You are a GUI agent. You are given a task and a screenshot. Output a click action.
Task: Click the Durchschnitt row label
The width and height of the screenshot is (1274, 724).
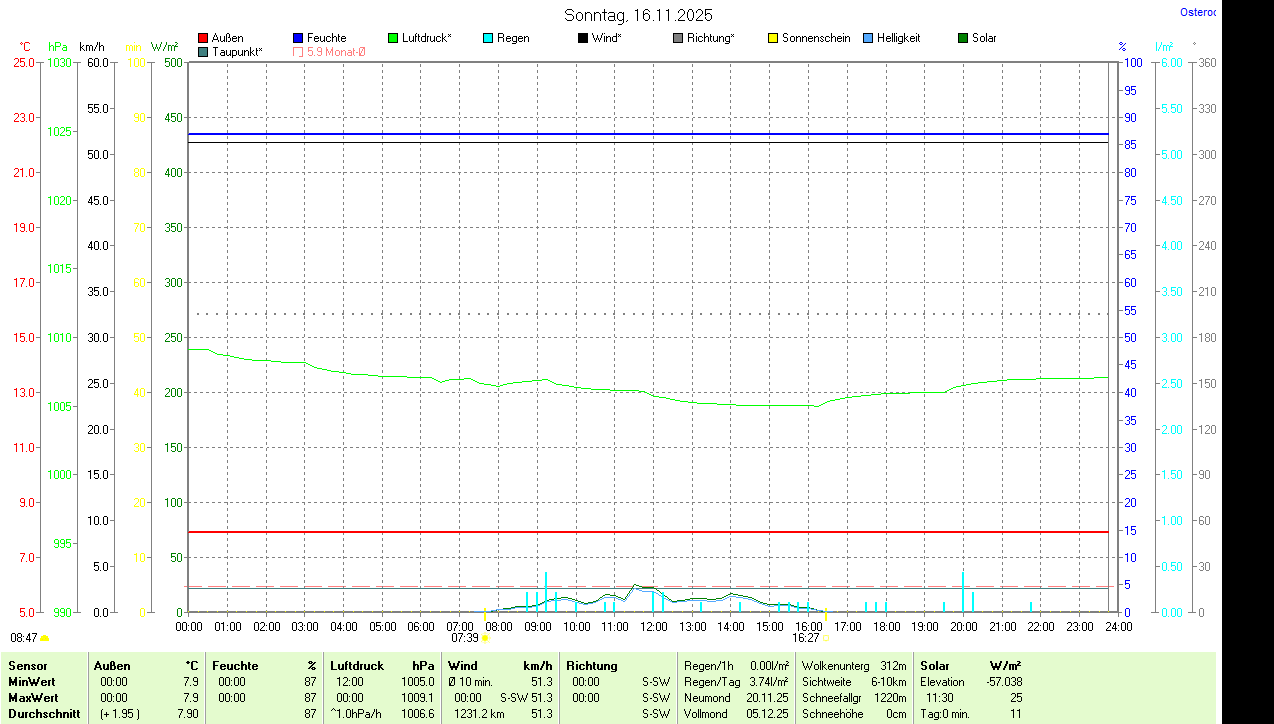click(44, 714)
